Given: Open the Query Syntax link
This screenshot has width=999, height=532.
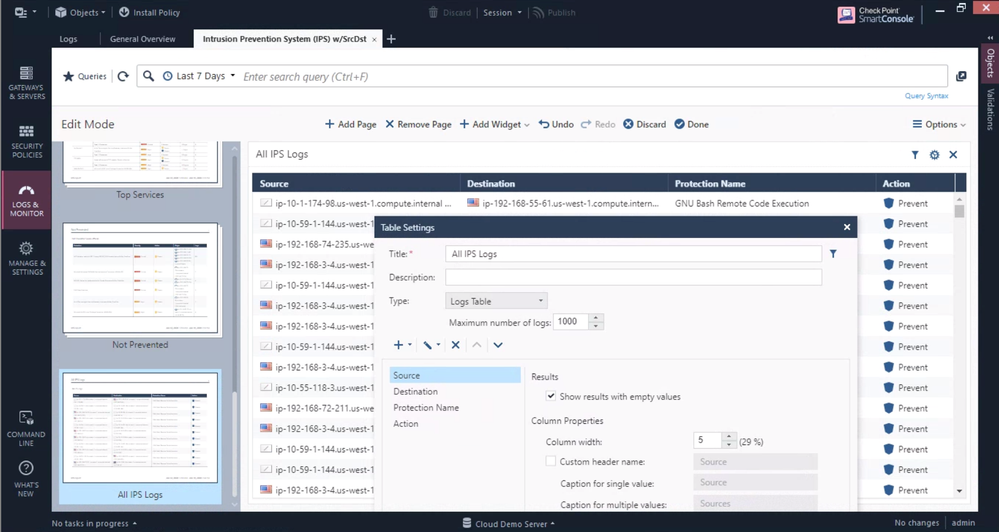Looking at the screenshot, I should 926,96.
